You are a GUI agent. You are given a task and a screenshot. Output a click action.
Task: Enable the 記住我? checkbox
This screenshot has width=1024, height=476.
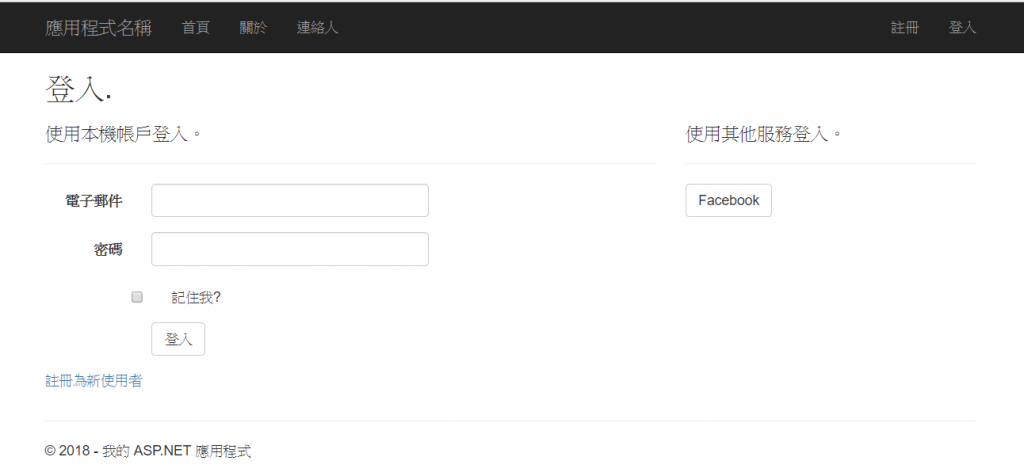(x=137, y=297)
